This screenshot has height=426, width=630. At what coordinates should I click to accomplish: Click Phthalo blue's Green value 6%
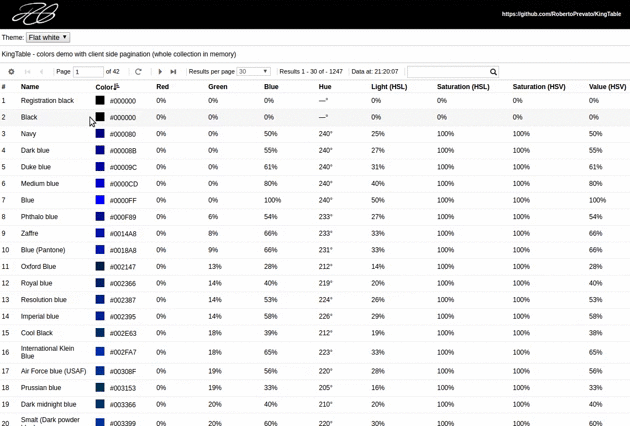[213, 217]
